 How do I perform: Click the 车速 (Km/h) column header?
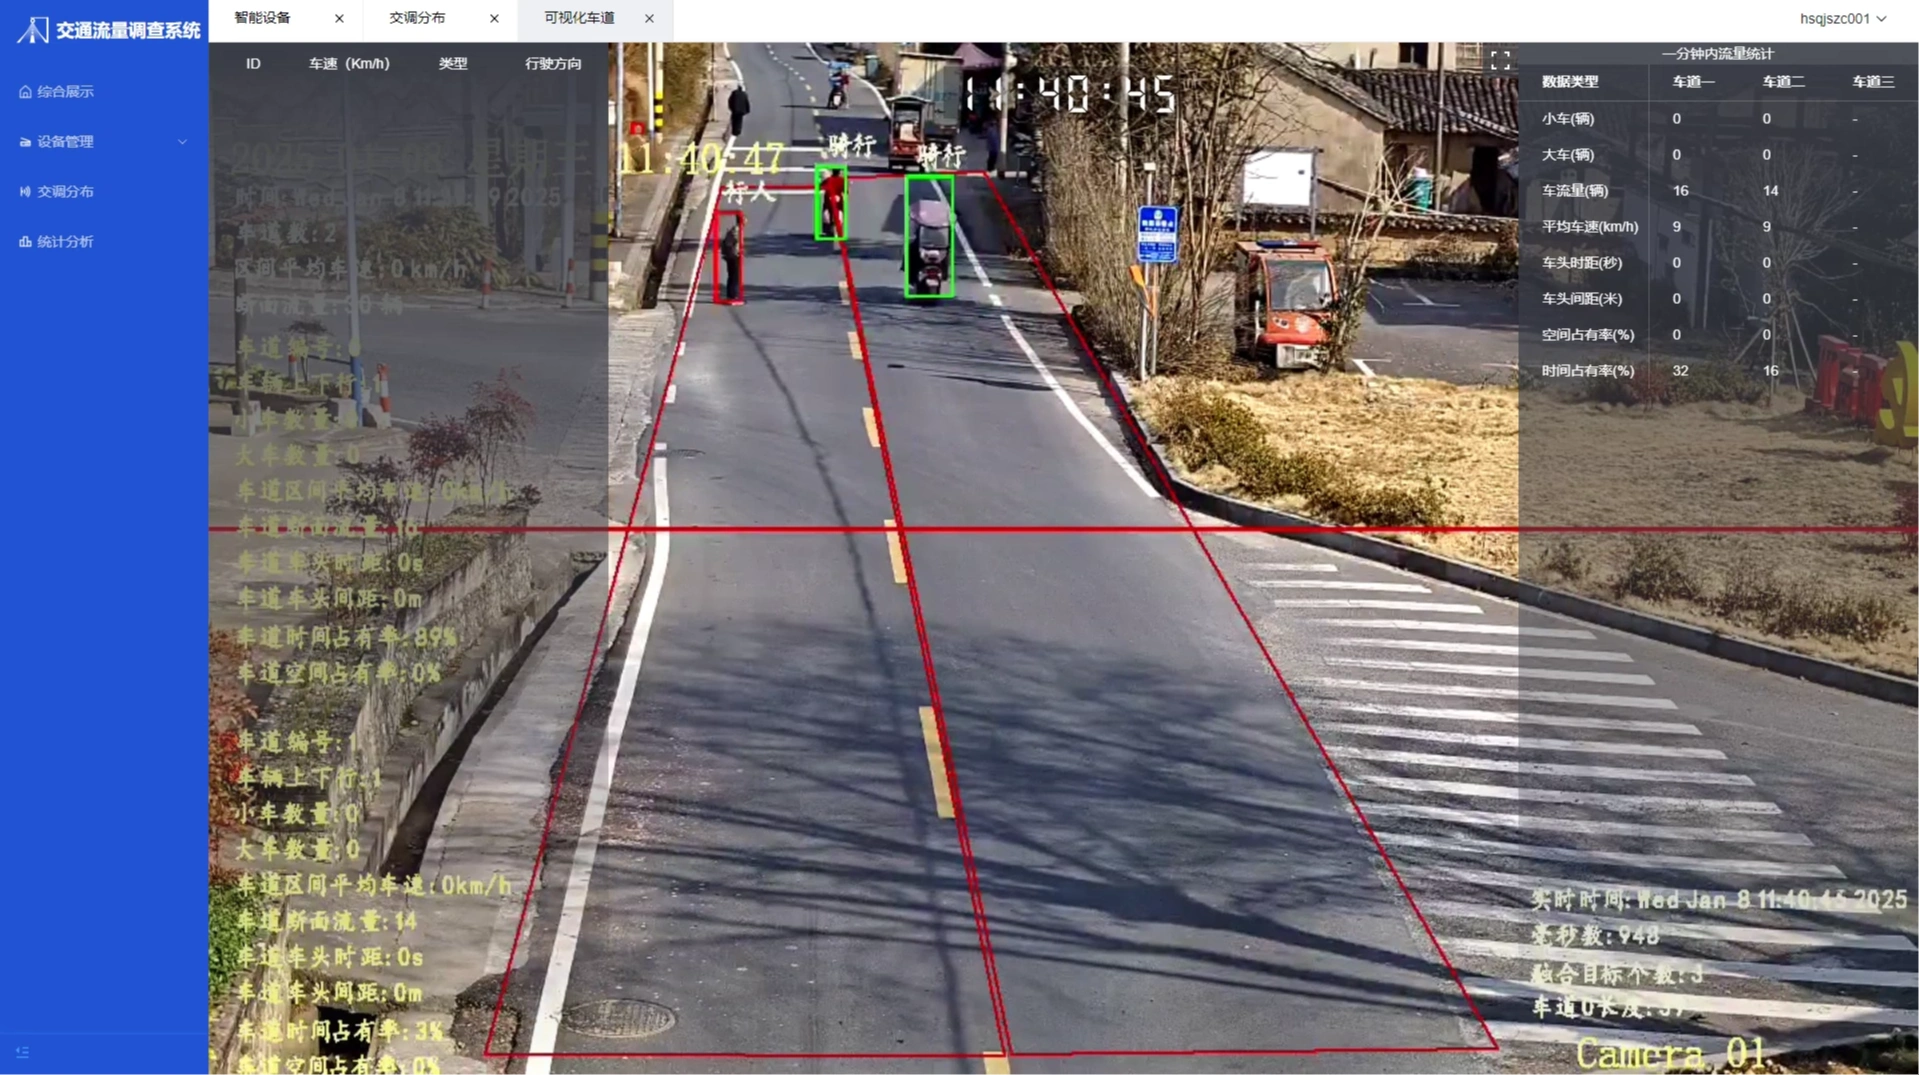click(x=349, y=64)
